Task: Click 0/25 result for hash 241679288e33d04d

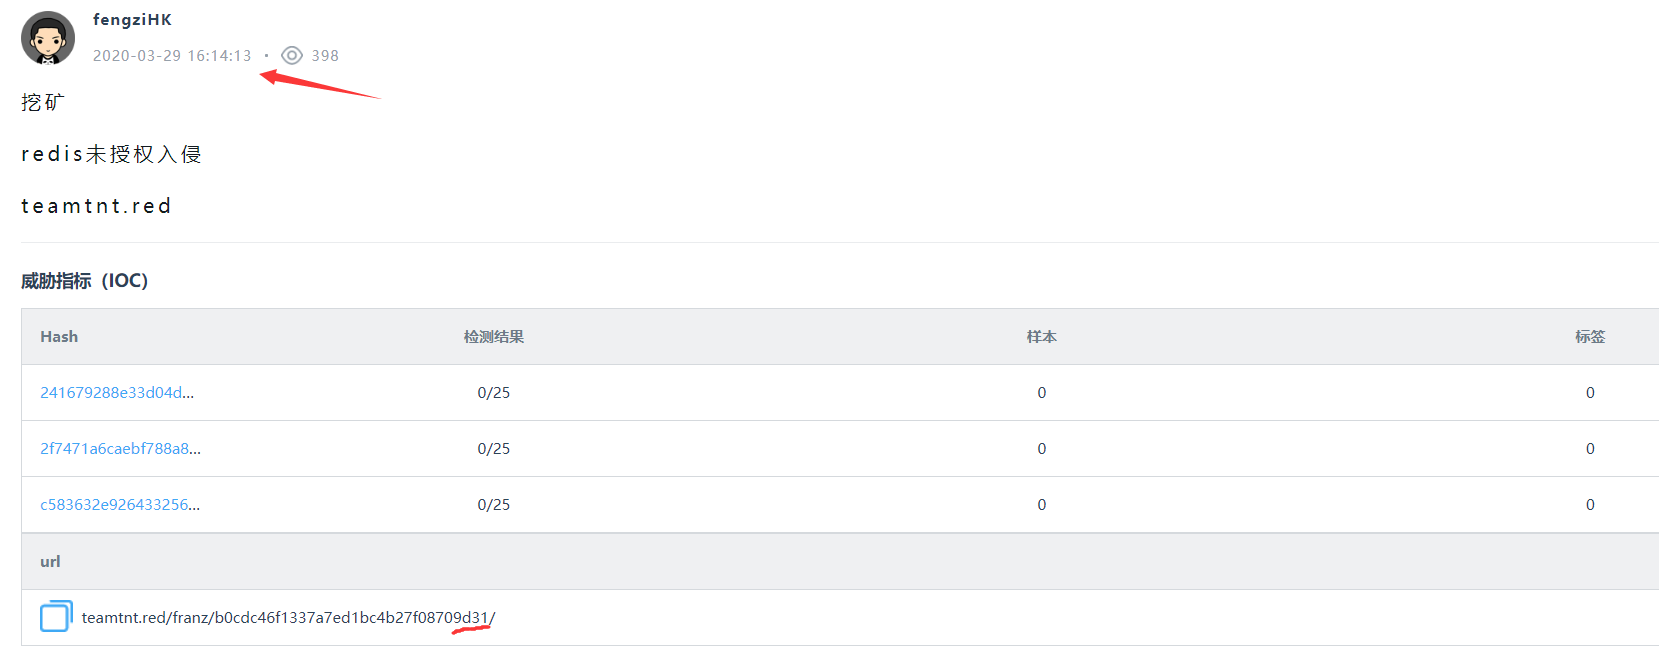Action: click(x=493, y=393)
